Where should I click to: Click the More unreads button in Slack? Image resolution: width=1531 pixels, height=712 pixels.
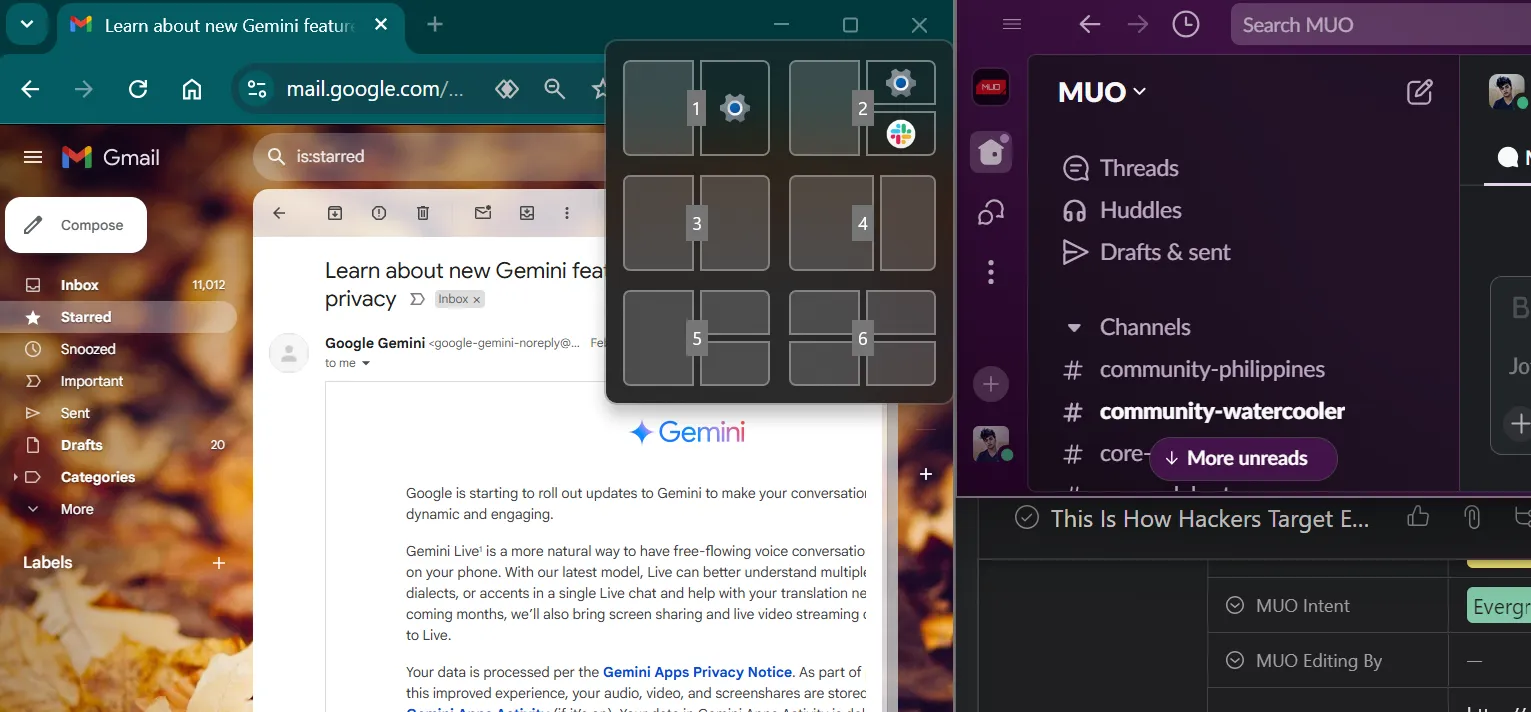(1243, 458)
